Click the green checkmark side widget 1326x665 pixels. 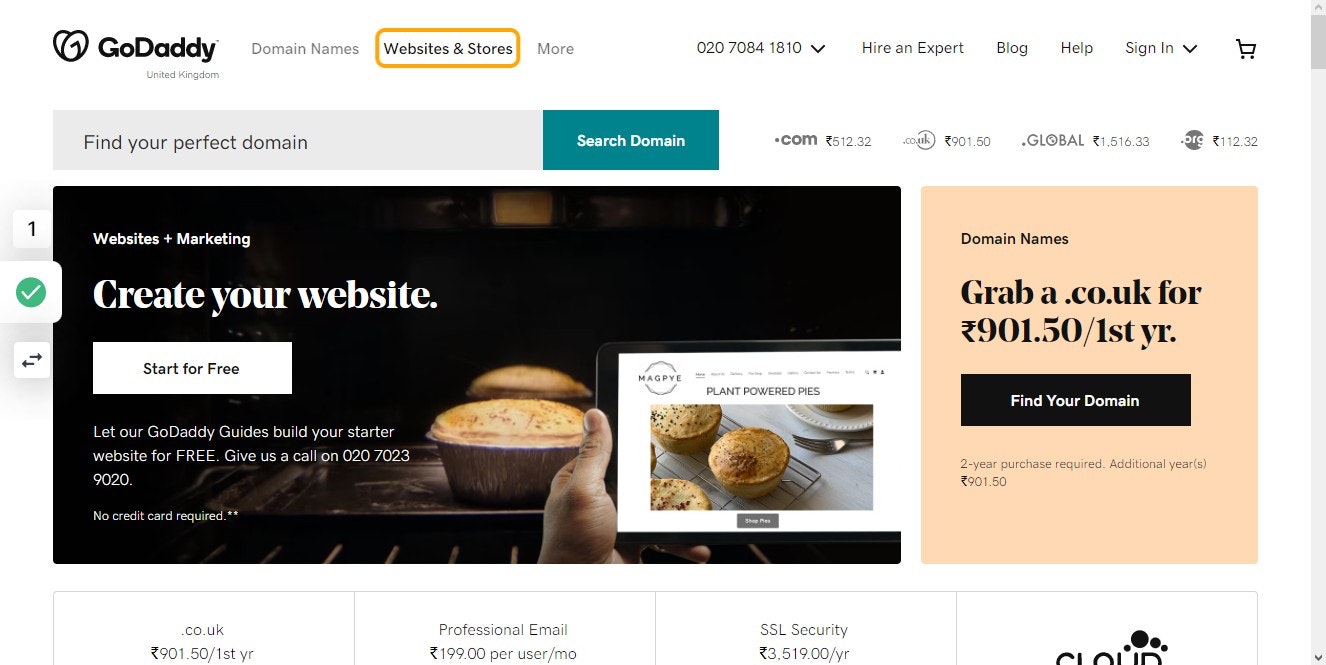coord(31,292)
